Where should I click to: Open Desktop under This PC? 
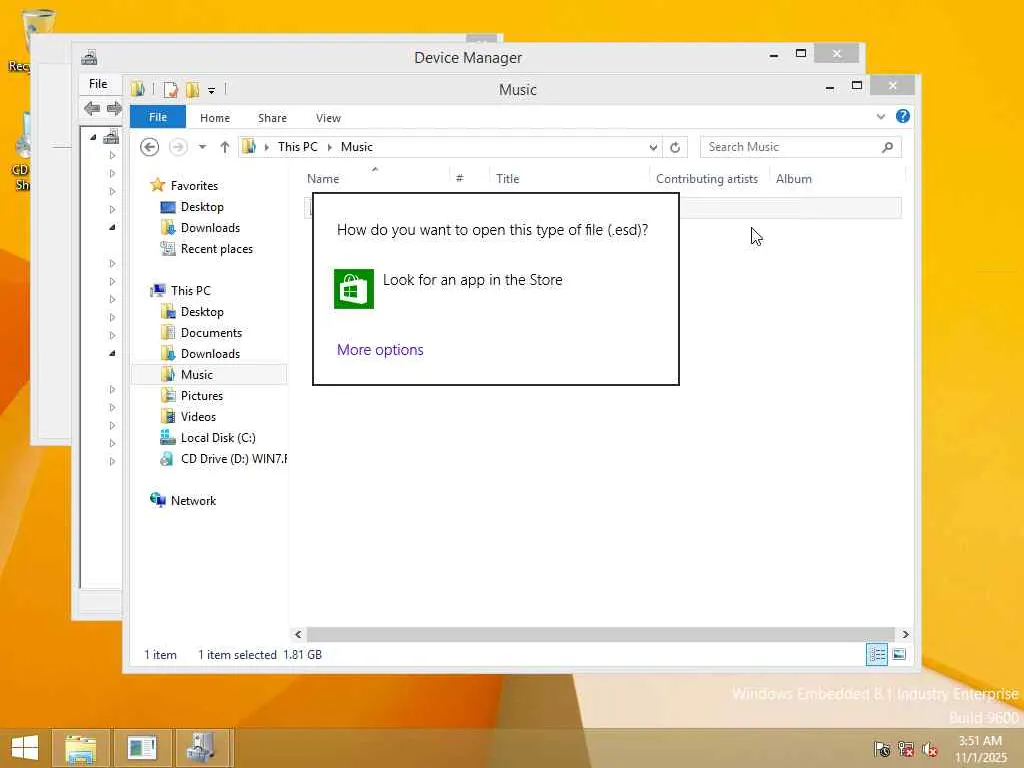click(x=202, y=312)
